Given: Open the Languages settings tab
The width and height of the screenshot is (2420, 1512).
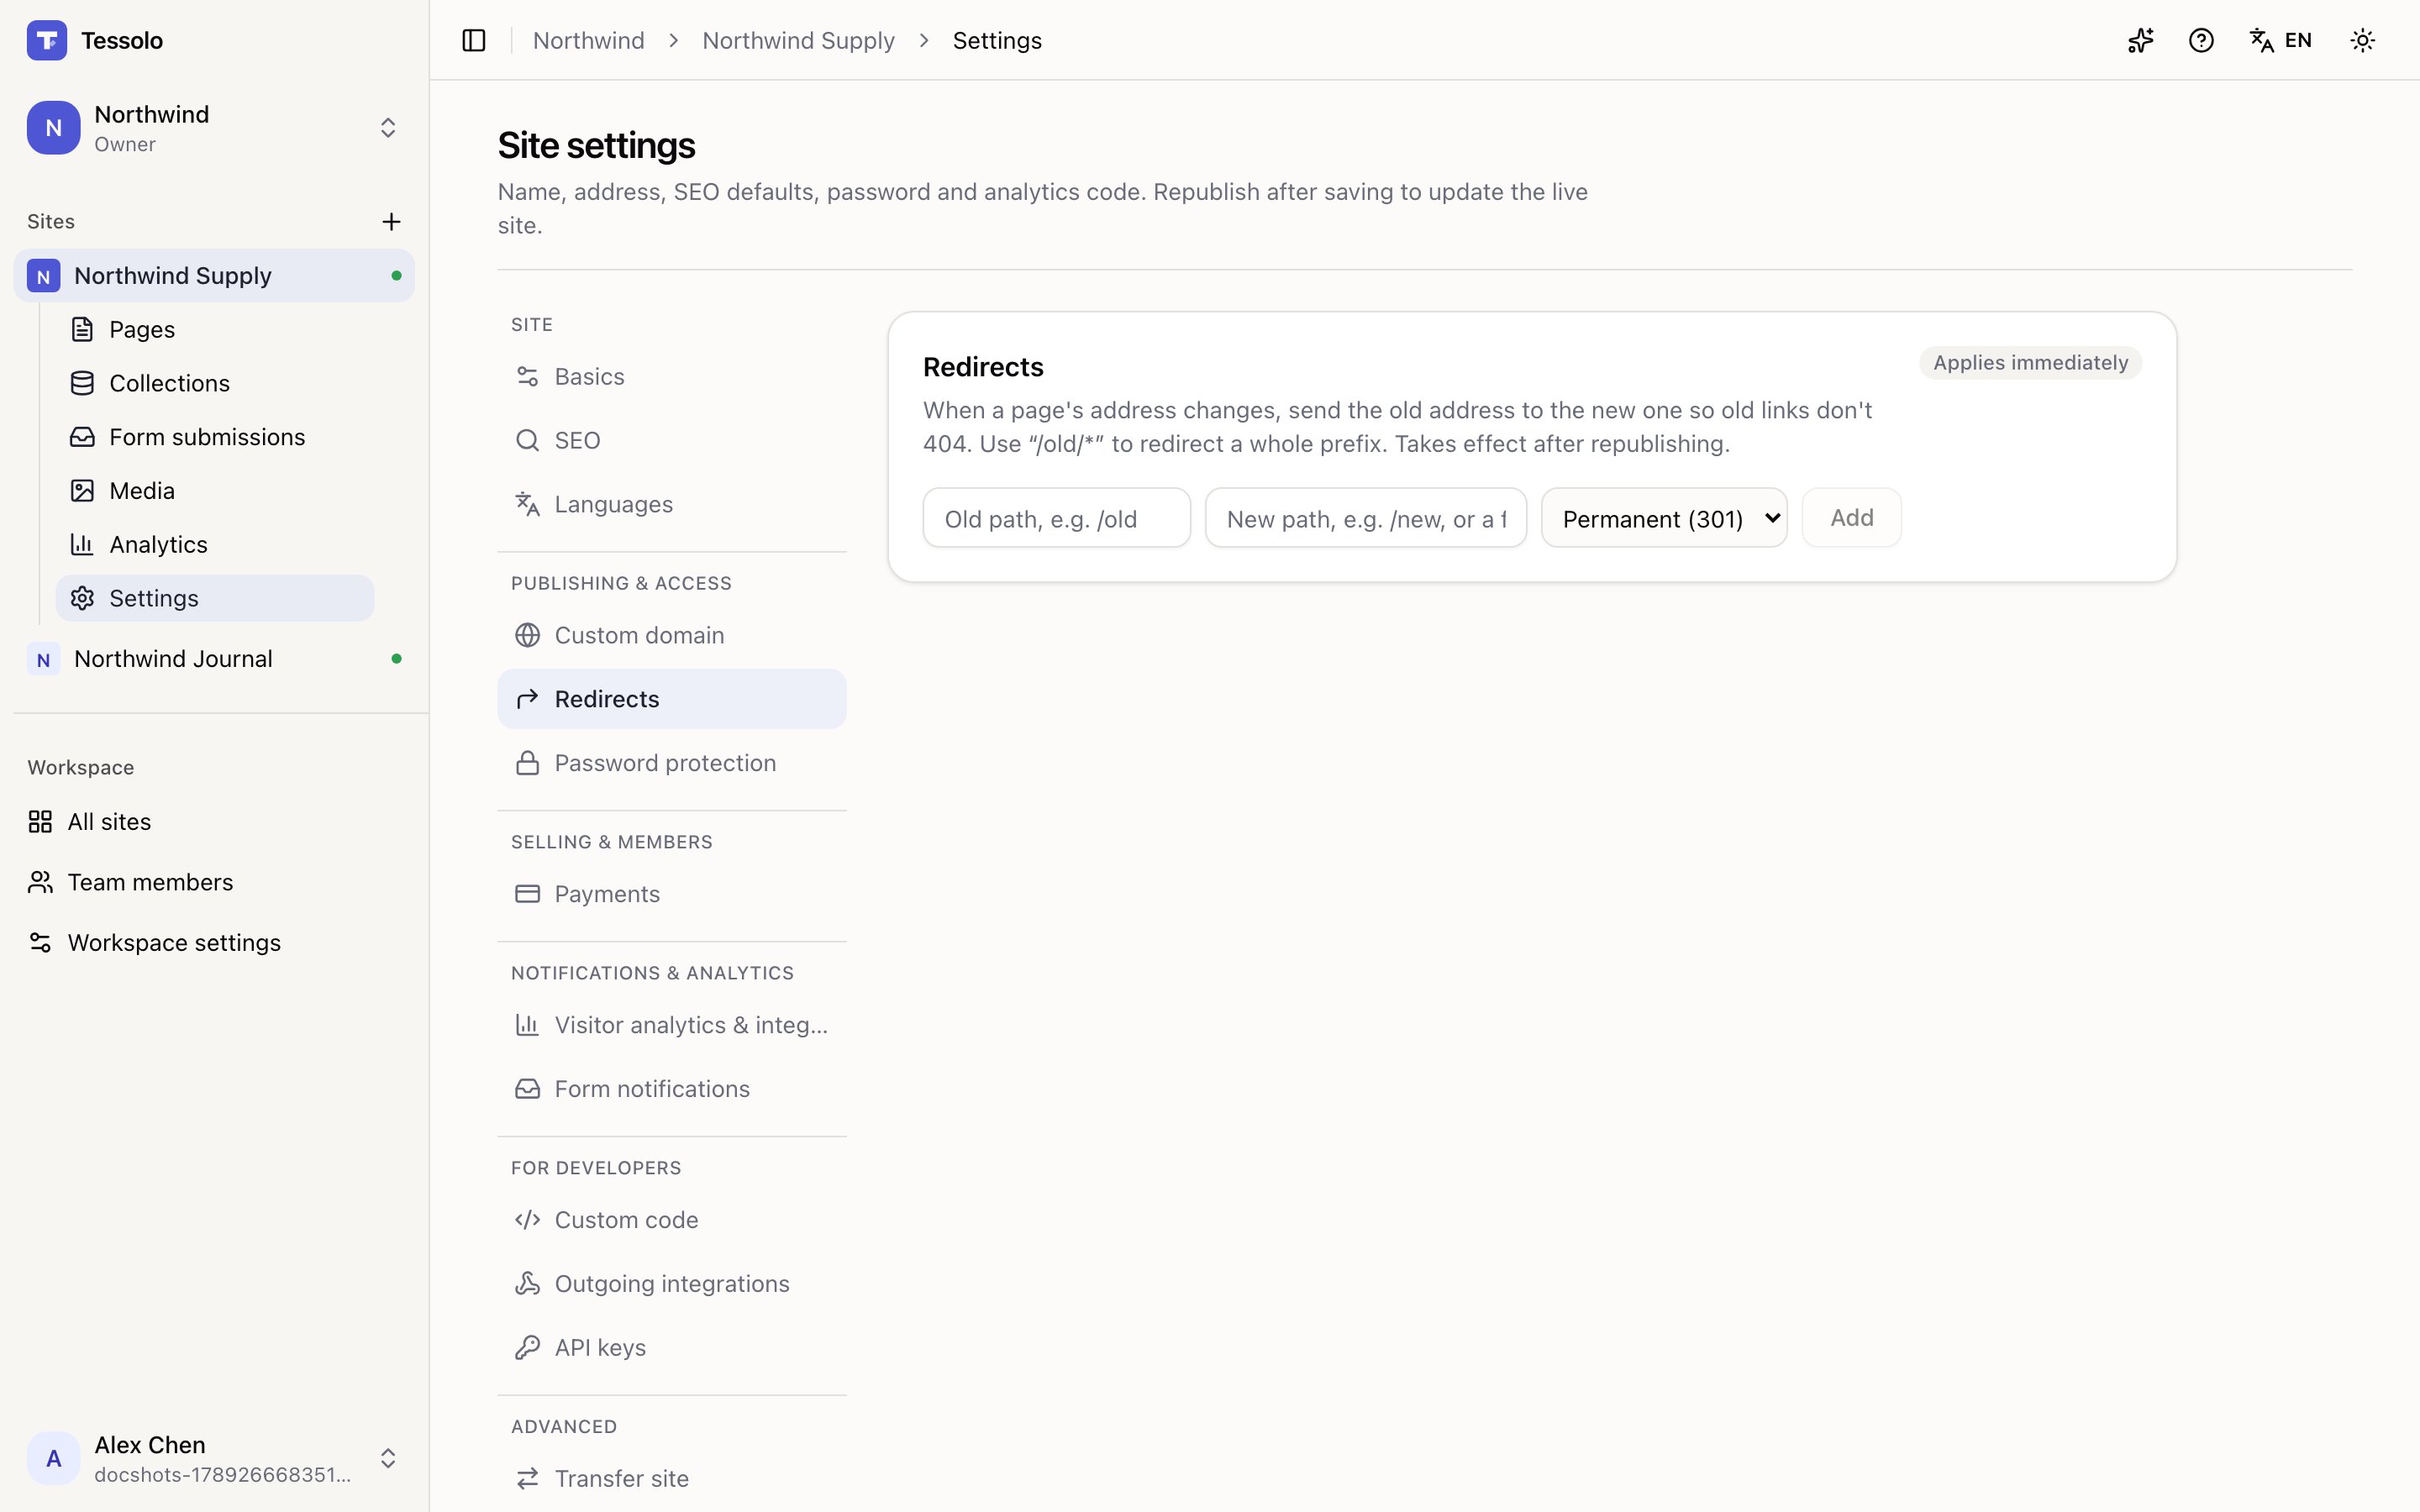Looking at the screenshot, I should coord(672,505).
